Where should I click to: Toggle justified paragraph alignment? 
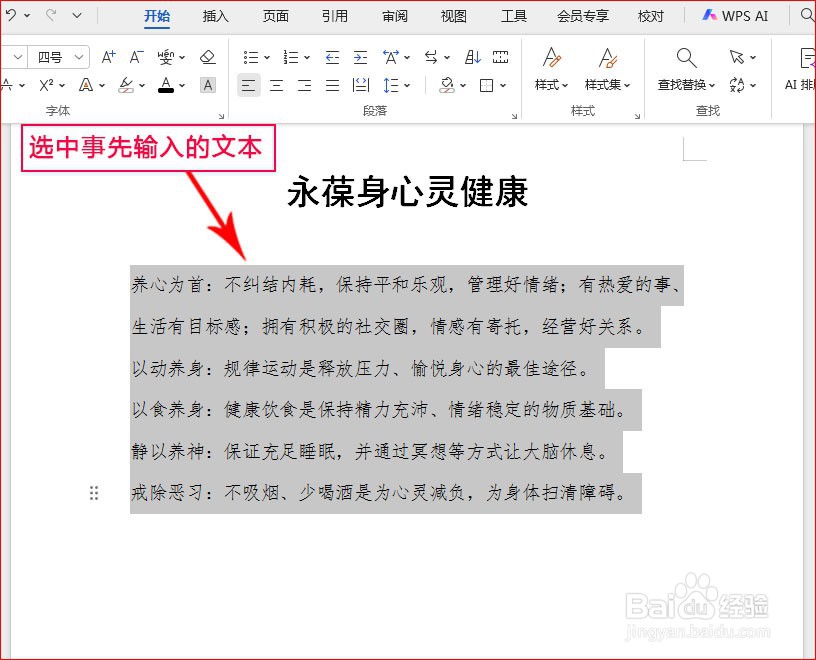331,85
